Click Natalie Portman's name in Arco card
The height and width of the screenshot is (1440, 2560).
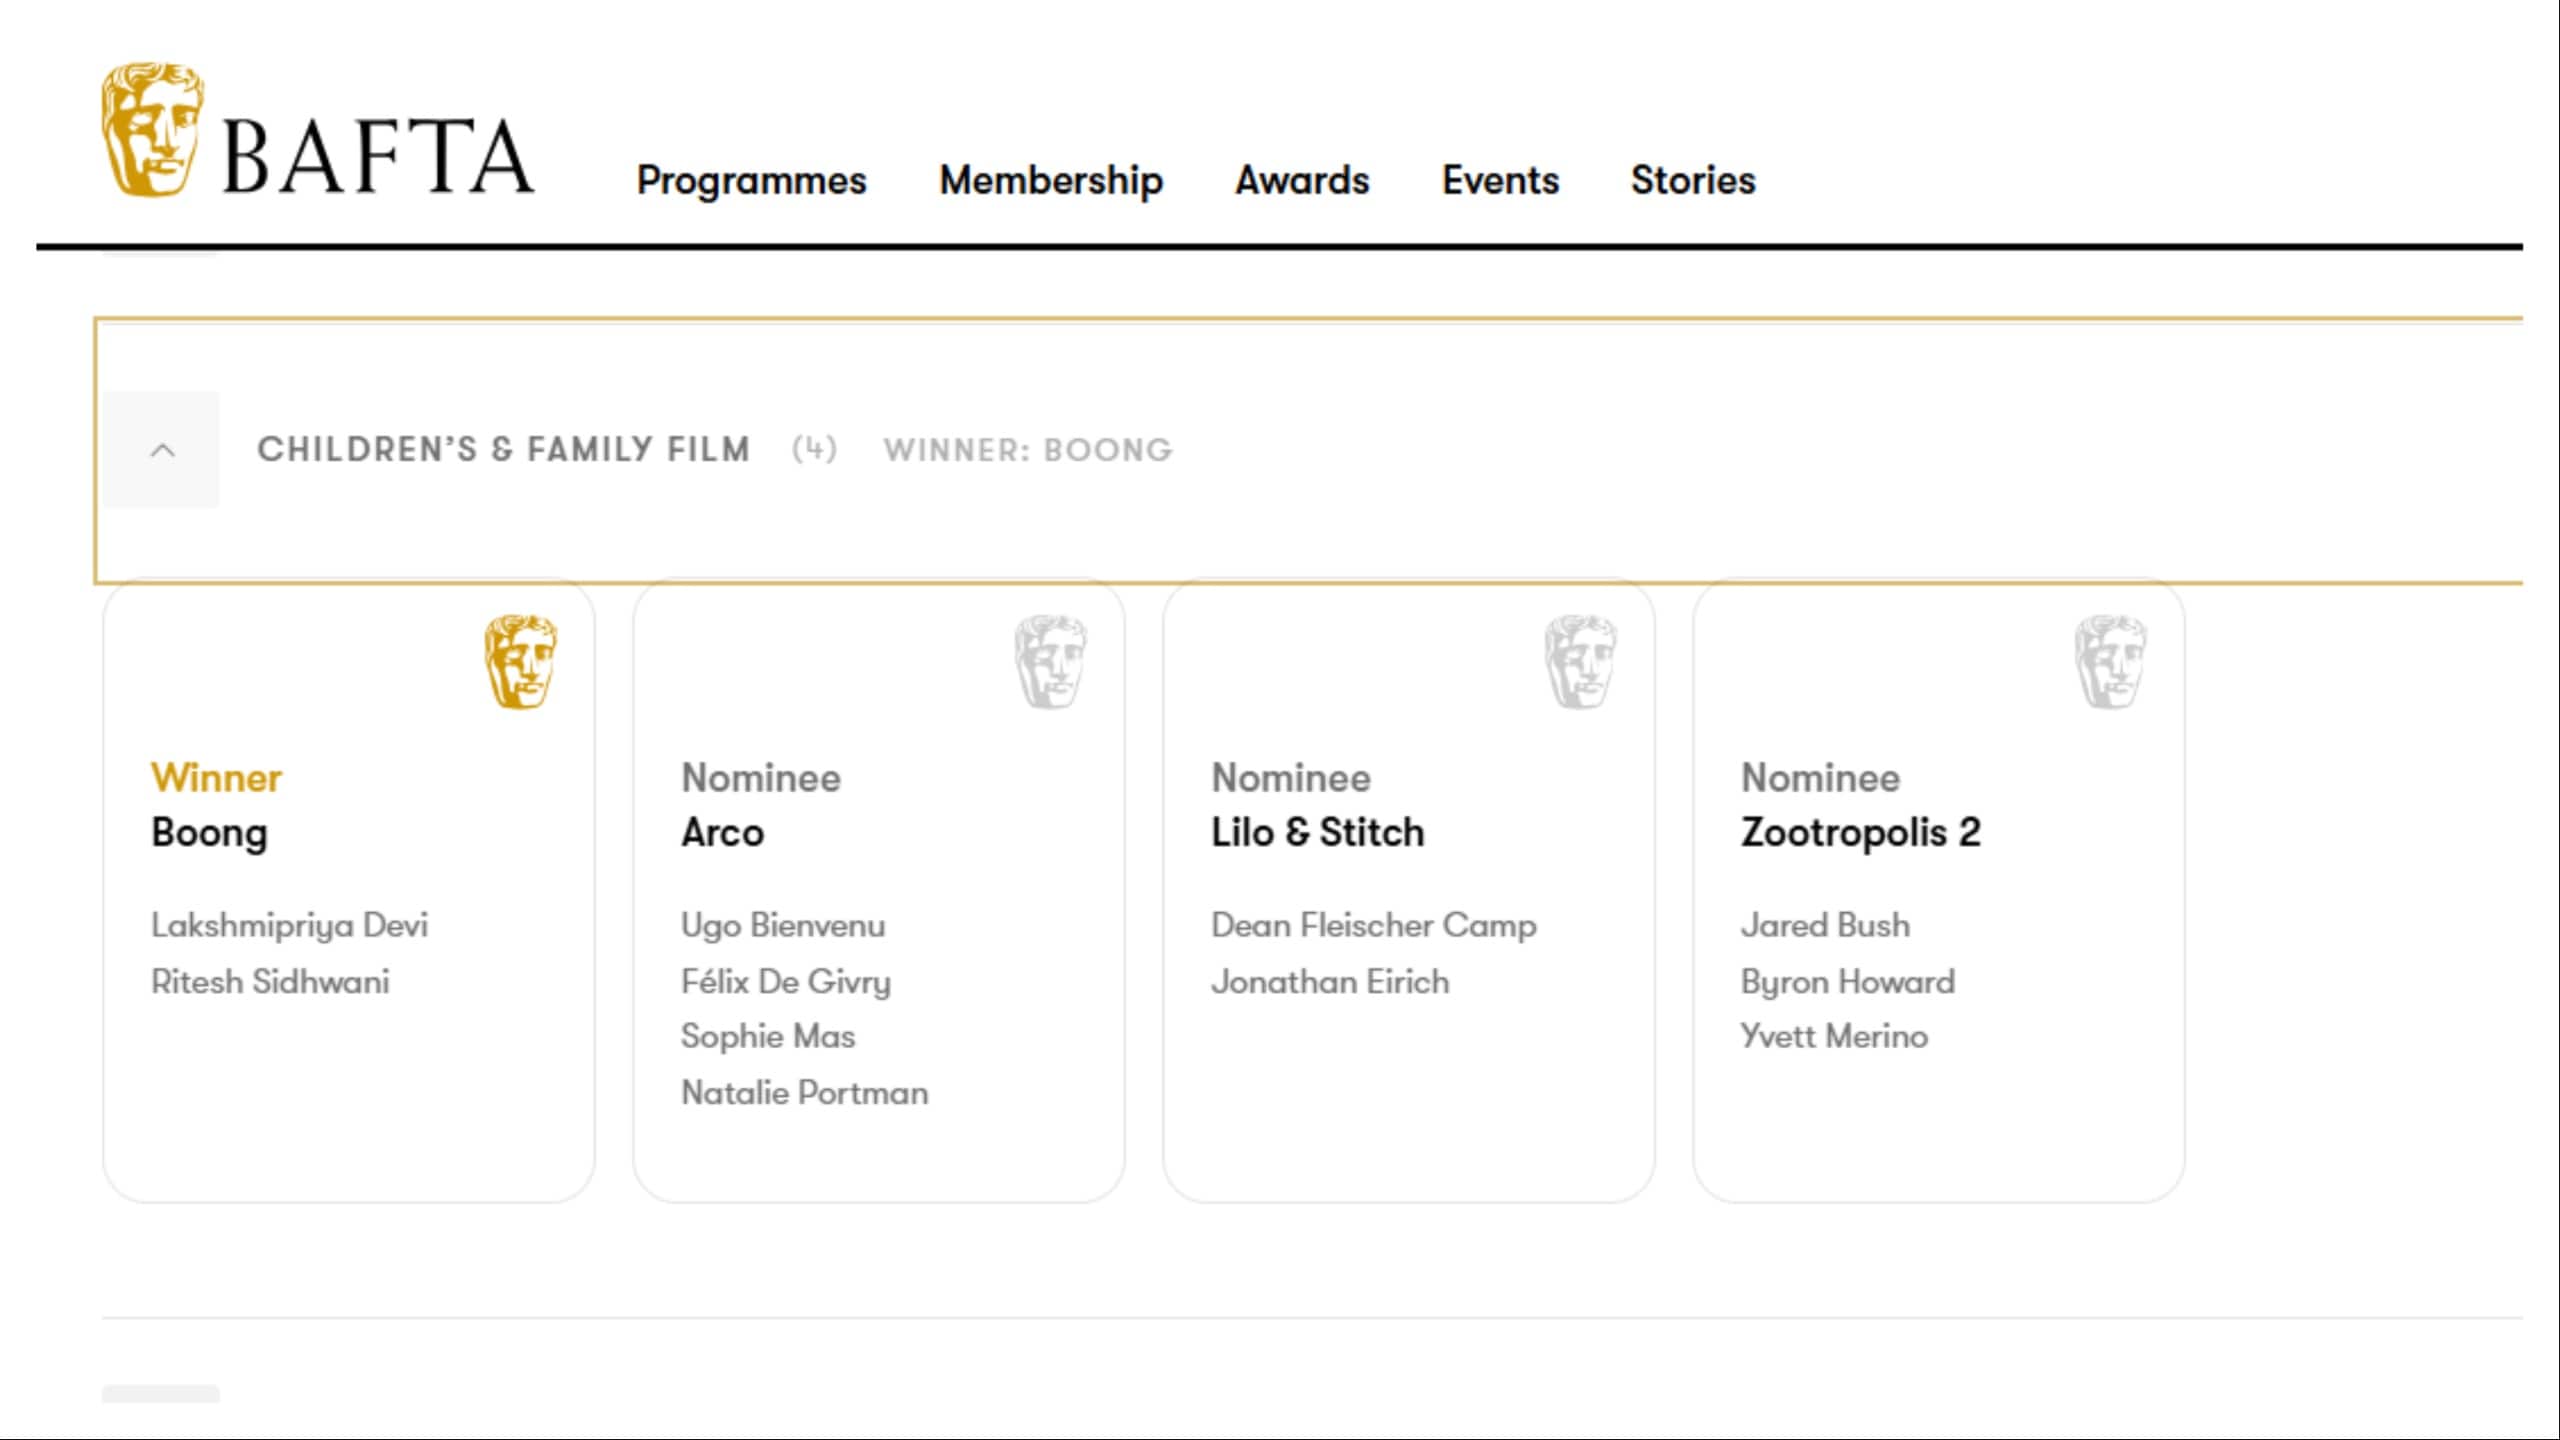(804, 1093)
